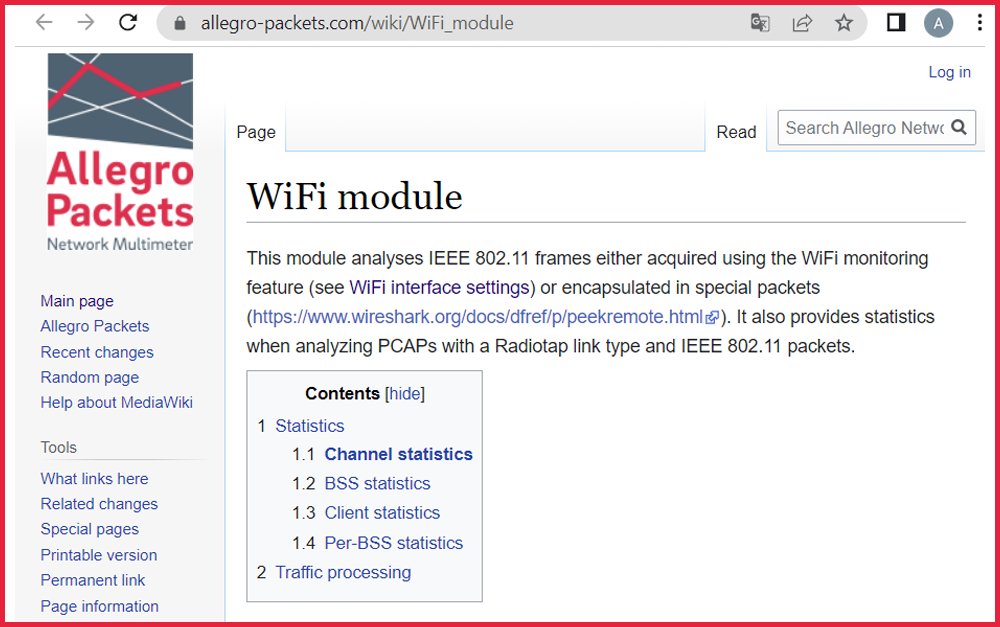The height and width of the screenshot is (627, 1000).
Task: Jump to Traffic processing section
Action: 343,572
